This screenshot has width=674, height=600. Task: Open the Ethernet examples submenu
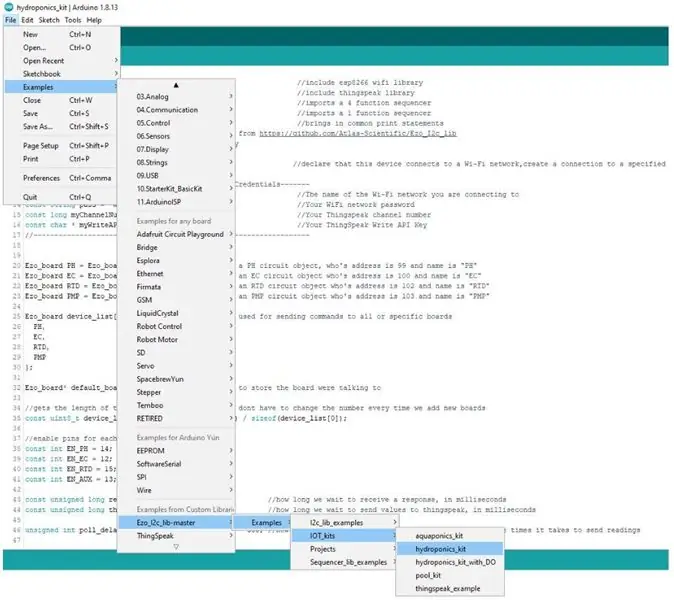coord(177,274)
